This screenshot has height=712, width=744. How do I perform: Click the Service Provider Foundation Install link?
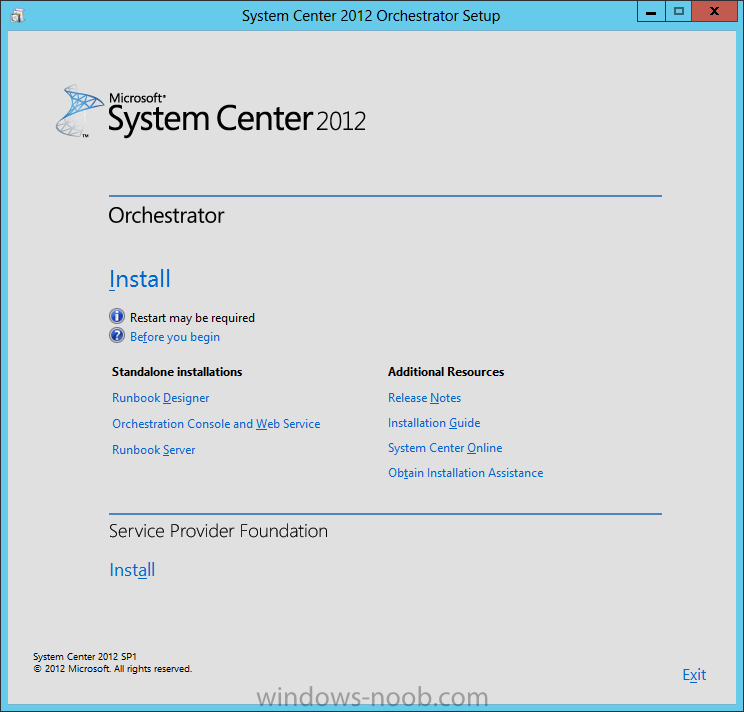(132, 570)
